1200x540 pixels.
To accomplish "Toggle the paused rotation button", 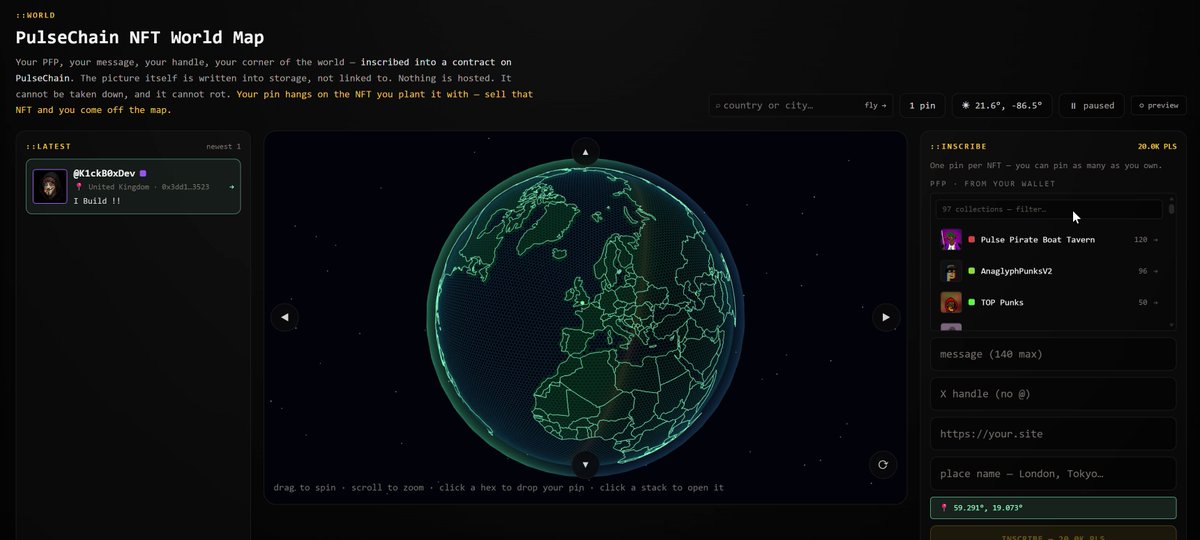I will click(x=1091, y=105).
